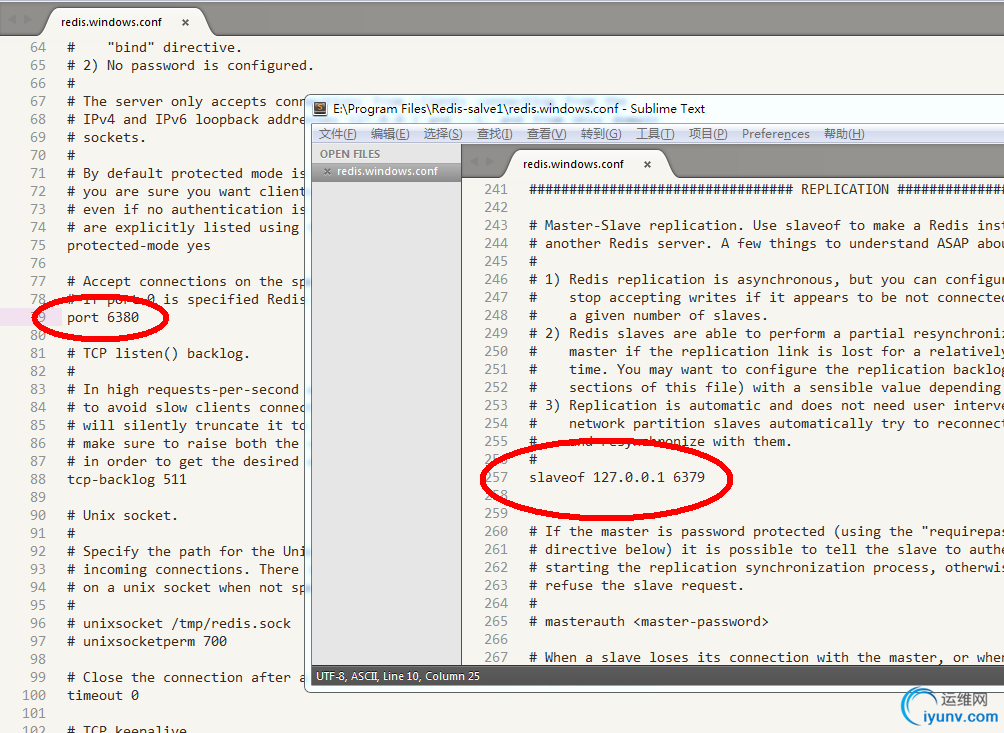
Task: Open the 帮助(H) menu
Action: [x=844, y=134]
